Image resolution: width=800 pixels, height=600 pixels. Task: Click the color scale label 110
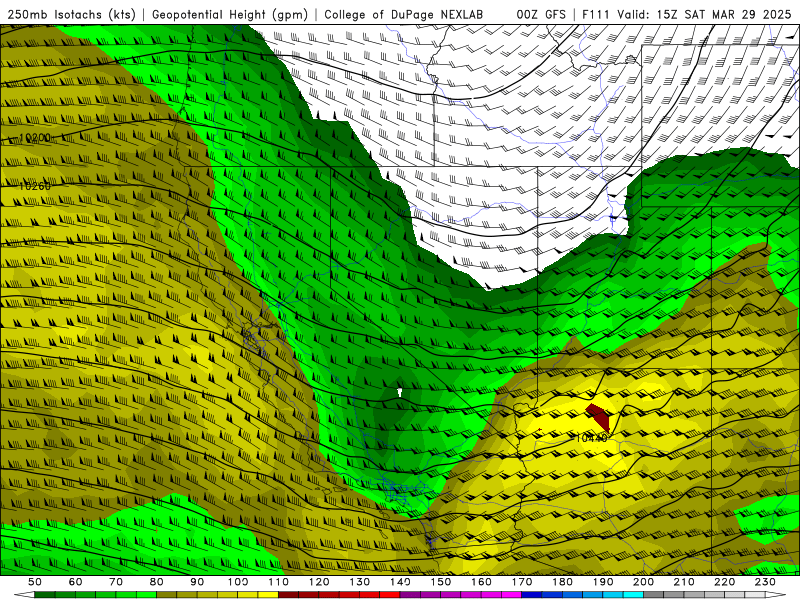pos(278,582)
